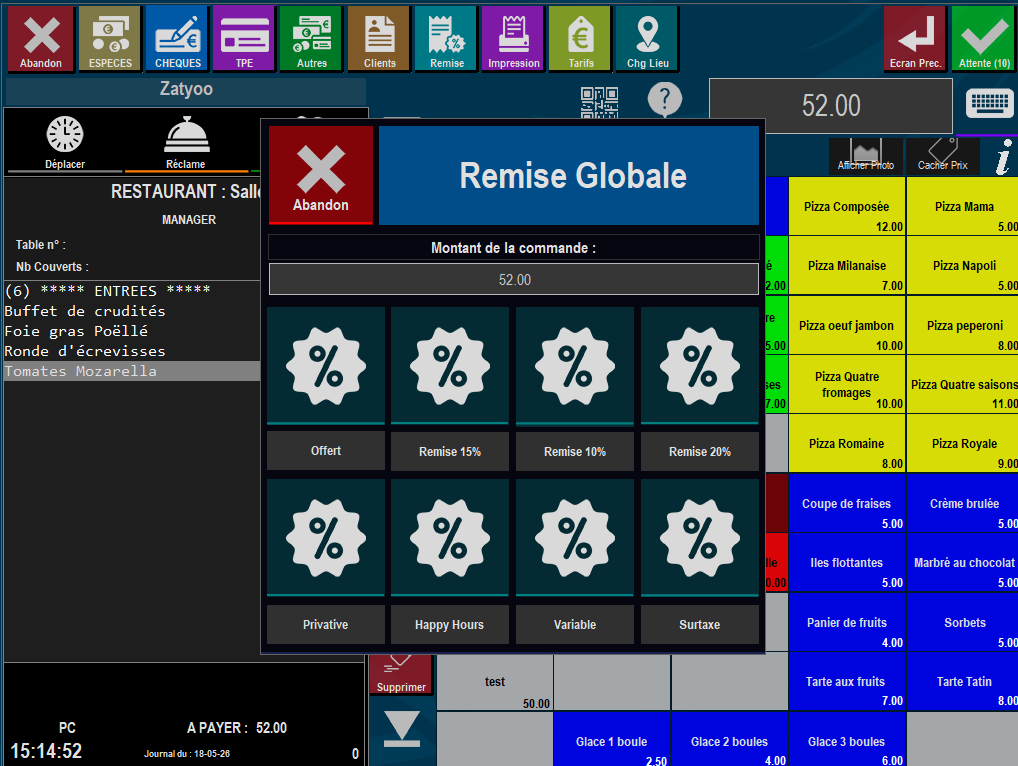The height and width of the screenshot is (766, 1018).
Task: Select Buffet de crudités order line
Action: tap(132, 311)
